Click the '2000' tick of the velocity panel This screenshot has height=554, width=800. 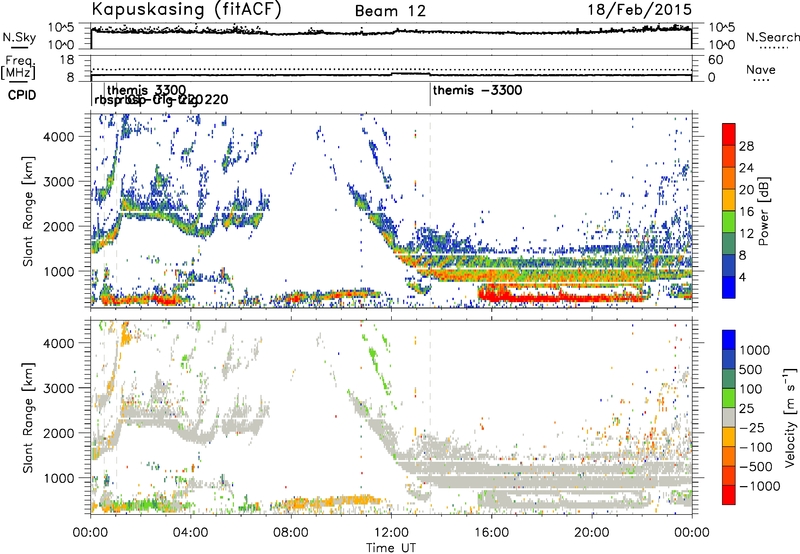tap(58, 433)
